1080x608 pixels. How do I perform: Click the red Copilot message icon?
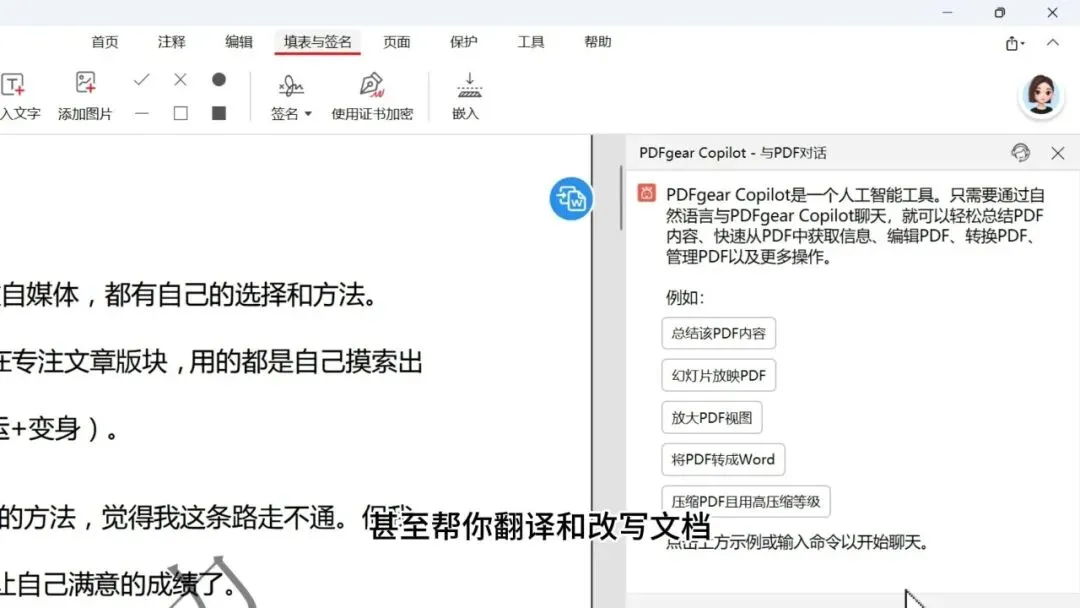tap(647, 193)
